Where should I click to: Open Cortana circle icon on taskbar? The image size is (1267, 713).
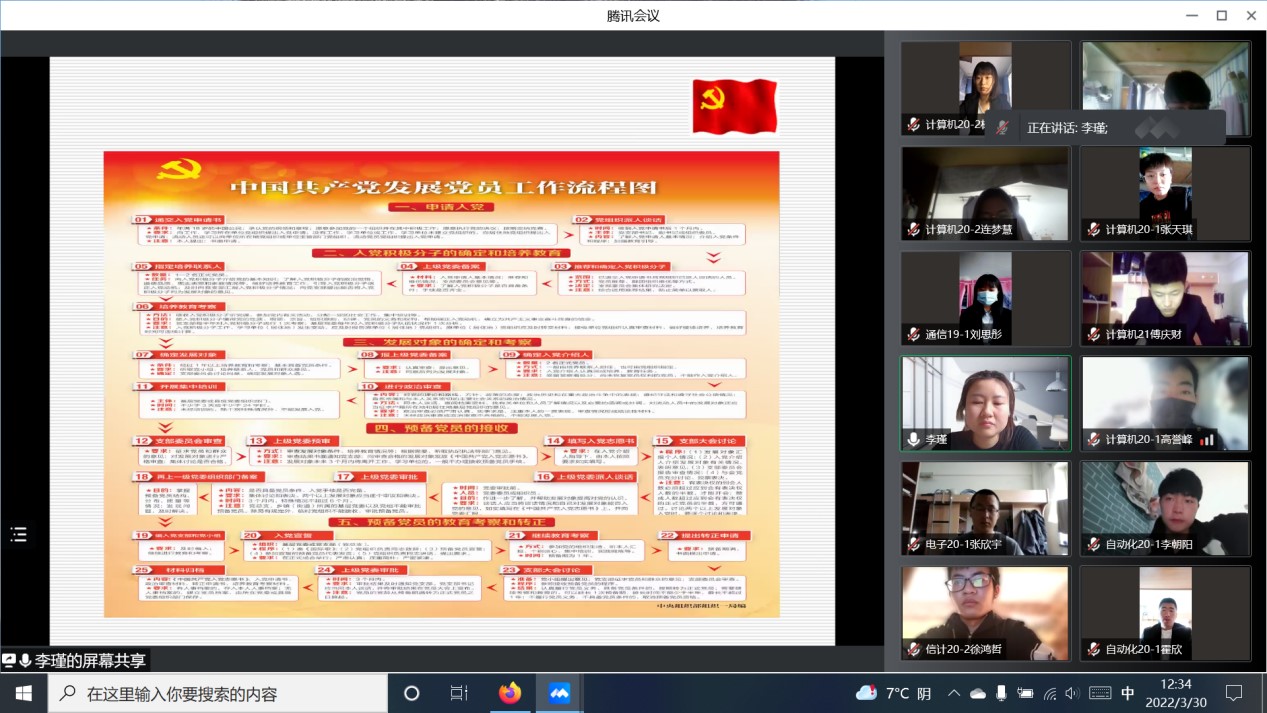[x=411, y=693]
